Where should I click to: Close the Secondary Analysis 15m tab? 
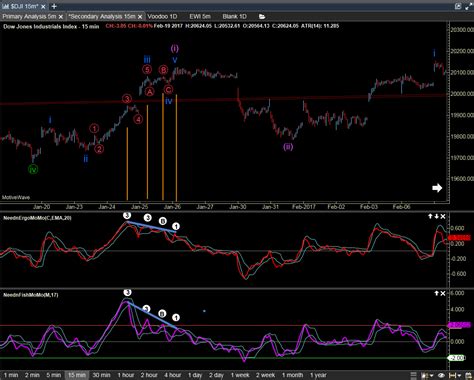tap(140, 17)
